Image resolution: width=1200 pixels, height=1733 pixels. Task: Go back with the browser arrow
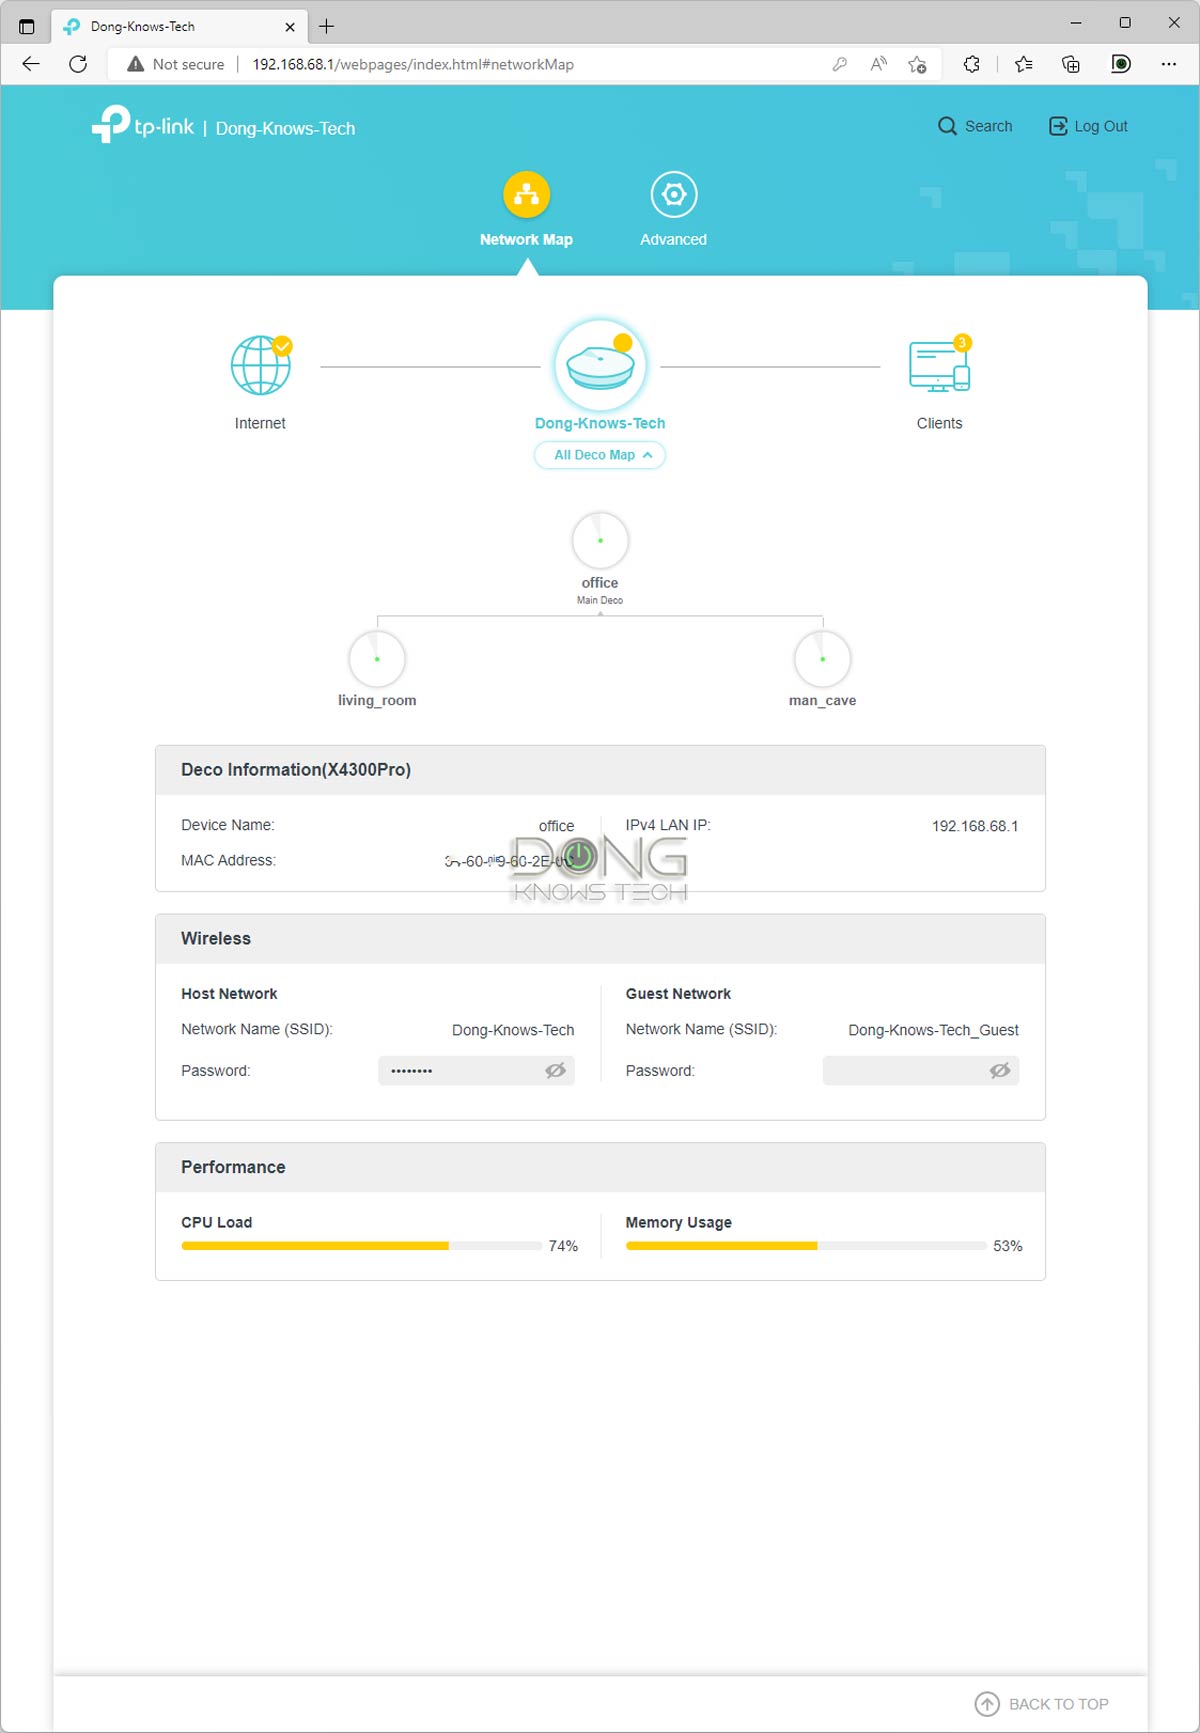coord(31,64)
